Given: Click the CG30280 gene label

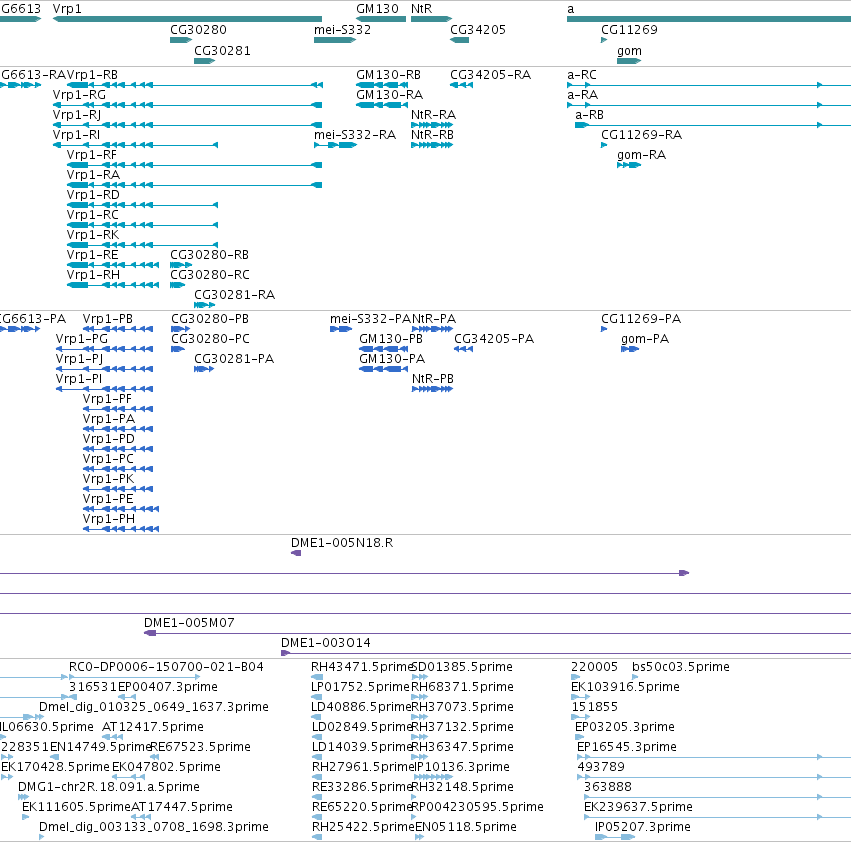Looking at the screenshot, I should (198, 30).
